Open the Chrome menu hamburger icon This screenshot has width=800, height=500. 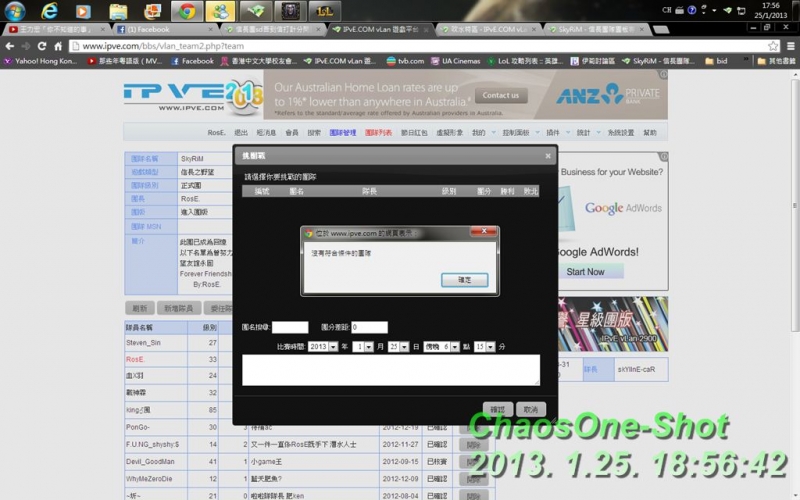click(790, 46)
